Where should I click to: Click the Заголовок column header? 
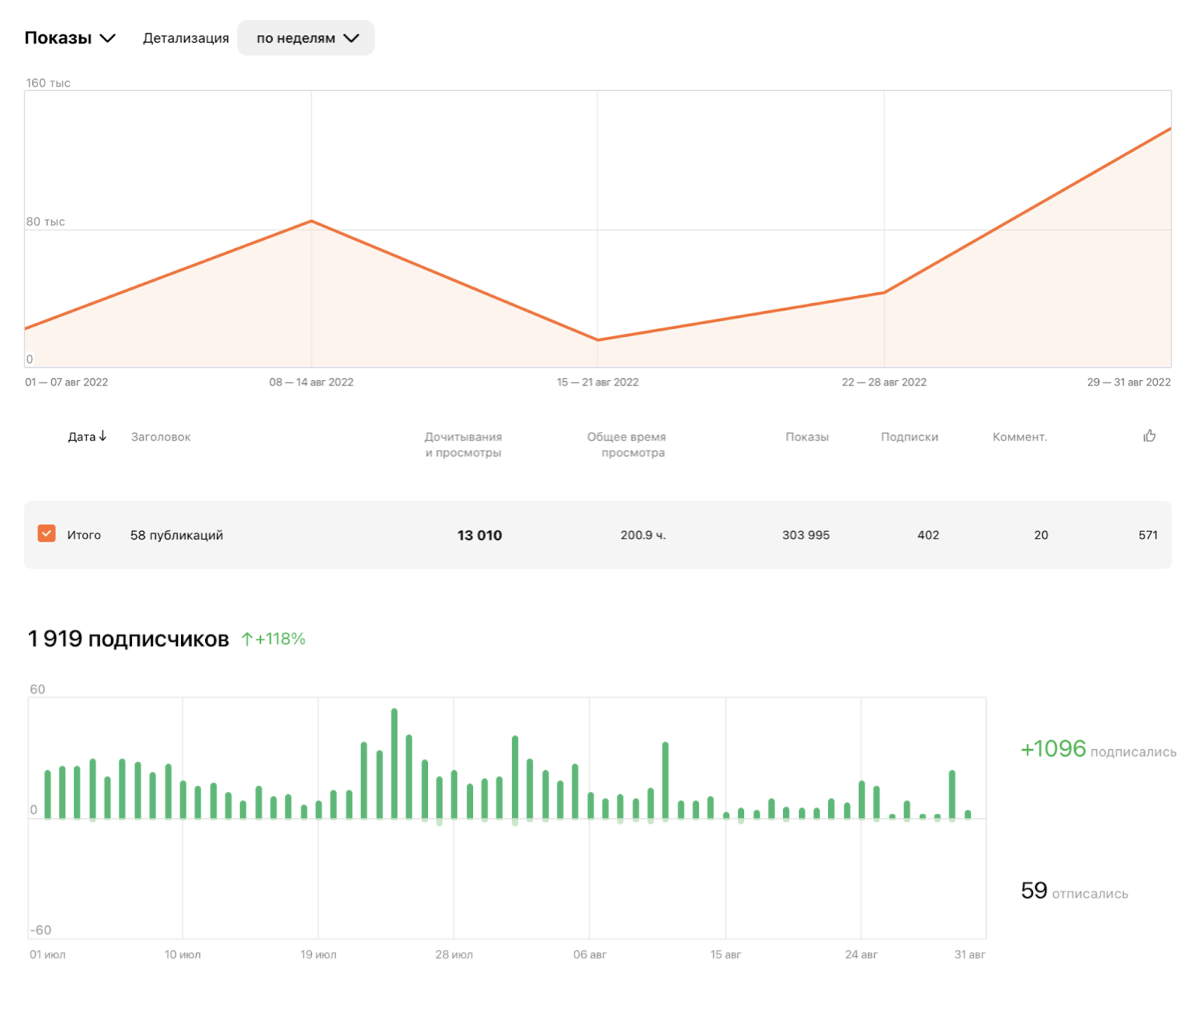(x=161, y=437)
